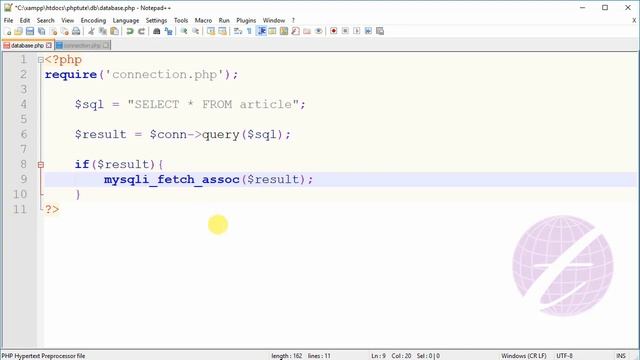Click the Paste clipboard icon
Image resolution: width=640 pixels, height=360 pixels.
pyautogui.click(x=115, y=31)
